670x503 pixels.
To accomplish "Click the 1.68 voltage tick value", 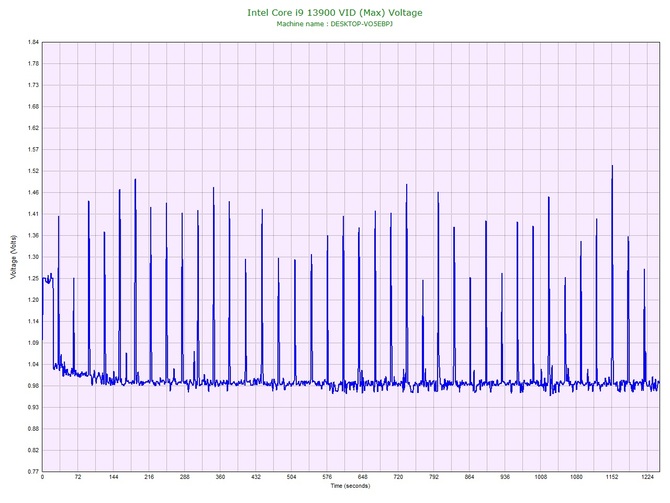I will pyautogui.click(x=33, y=107).
